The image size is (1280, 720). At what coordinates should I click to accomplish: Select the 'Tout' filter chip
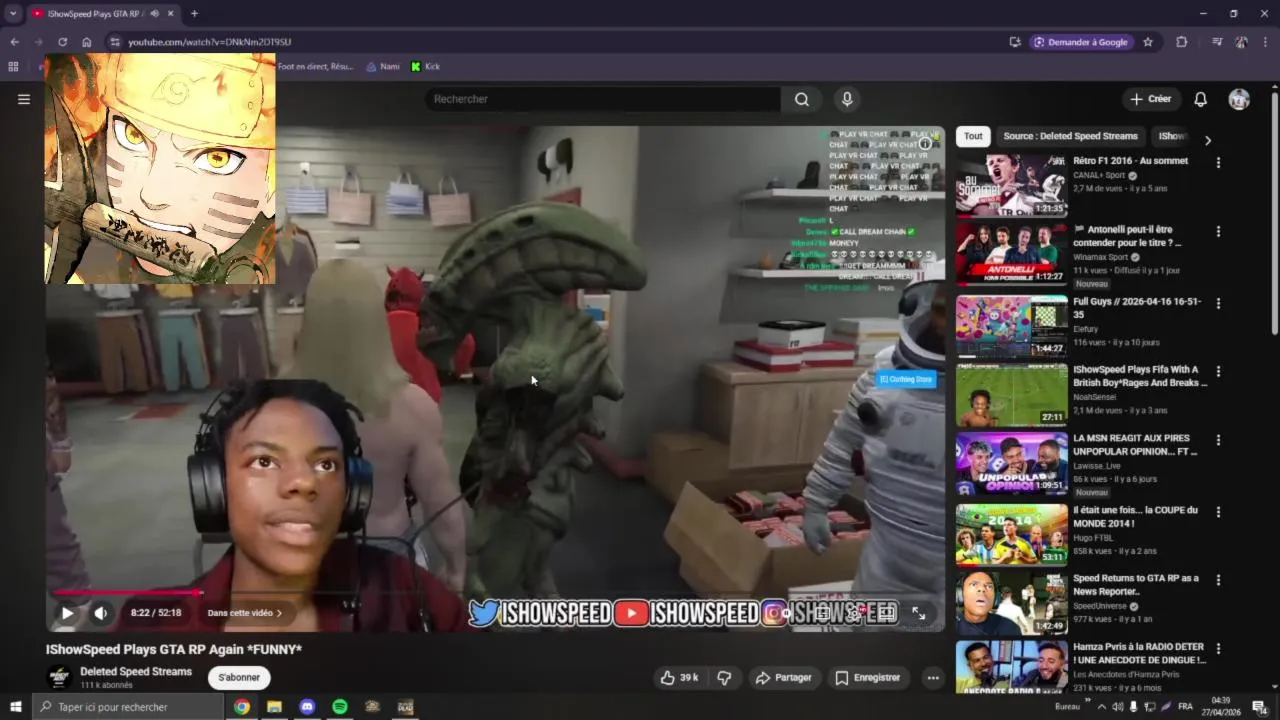click(973, 136)
